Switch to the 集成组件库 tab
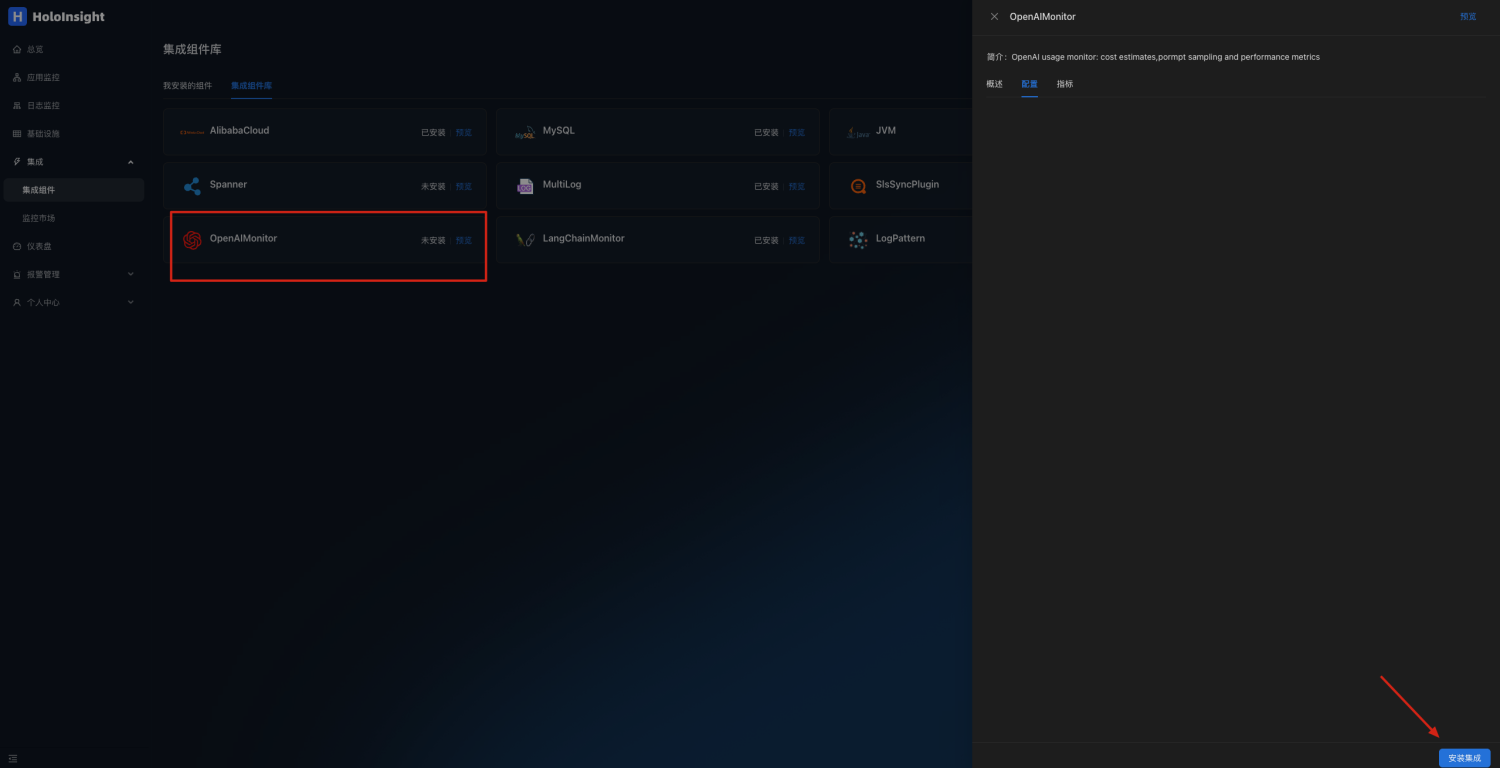The image size is (1500, 768). pyautogui.click(x=251, y=85)
